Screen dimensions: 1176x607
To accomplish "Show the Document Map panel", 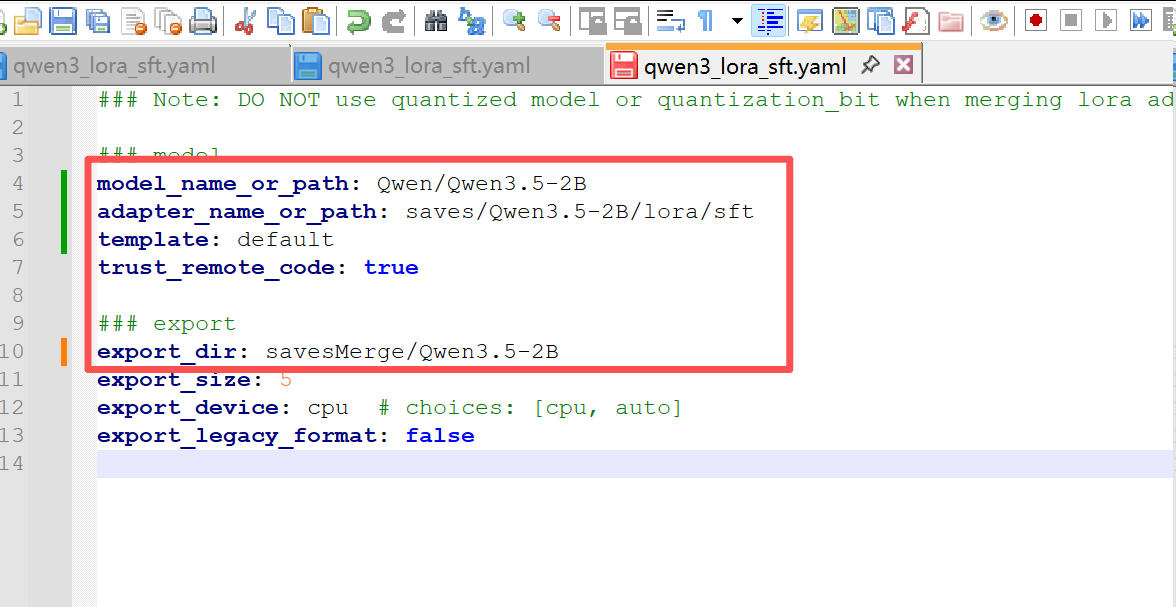I will click(846, 20).
